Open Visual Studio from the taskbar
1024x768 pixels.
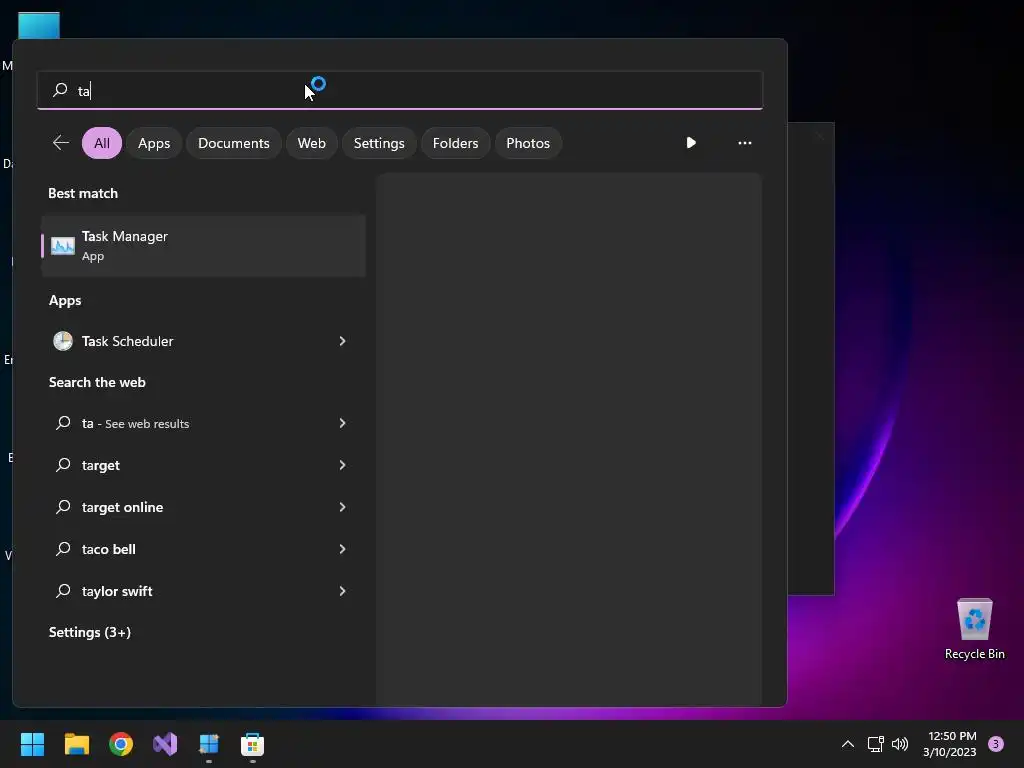(165, 744)
